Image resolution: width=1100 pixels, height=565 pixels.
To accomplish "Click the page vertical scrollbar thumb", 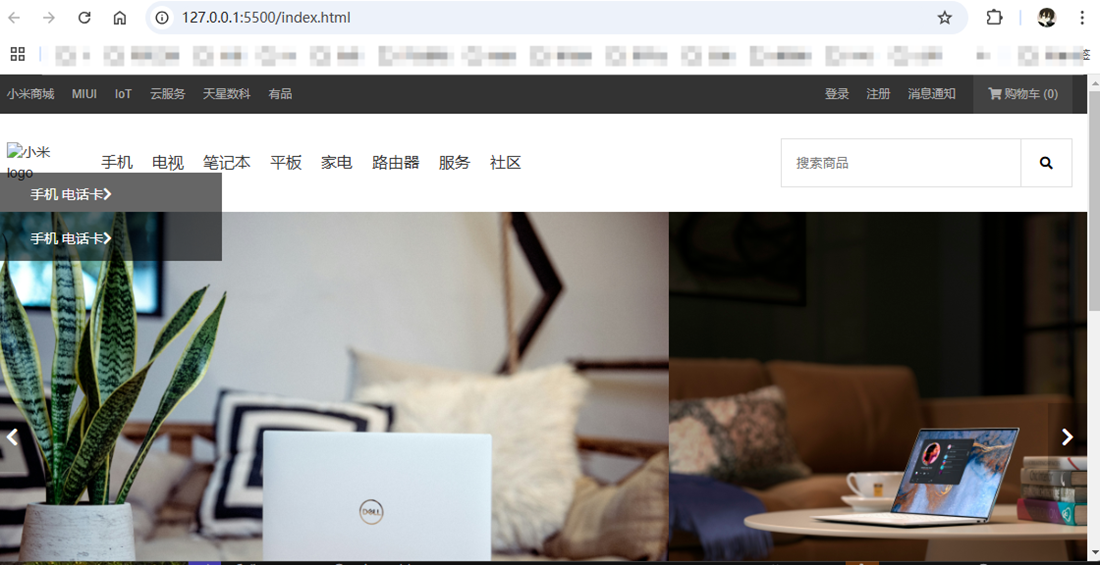I will [x=1094, y=201].
